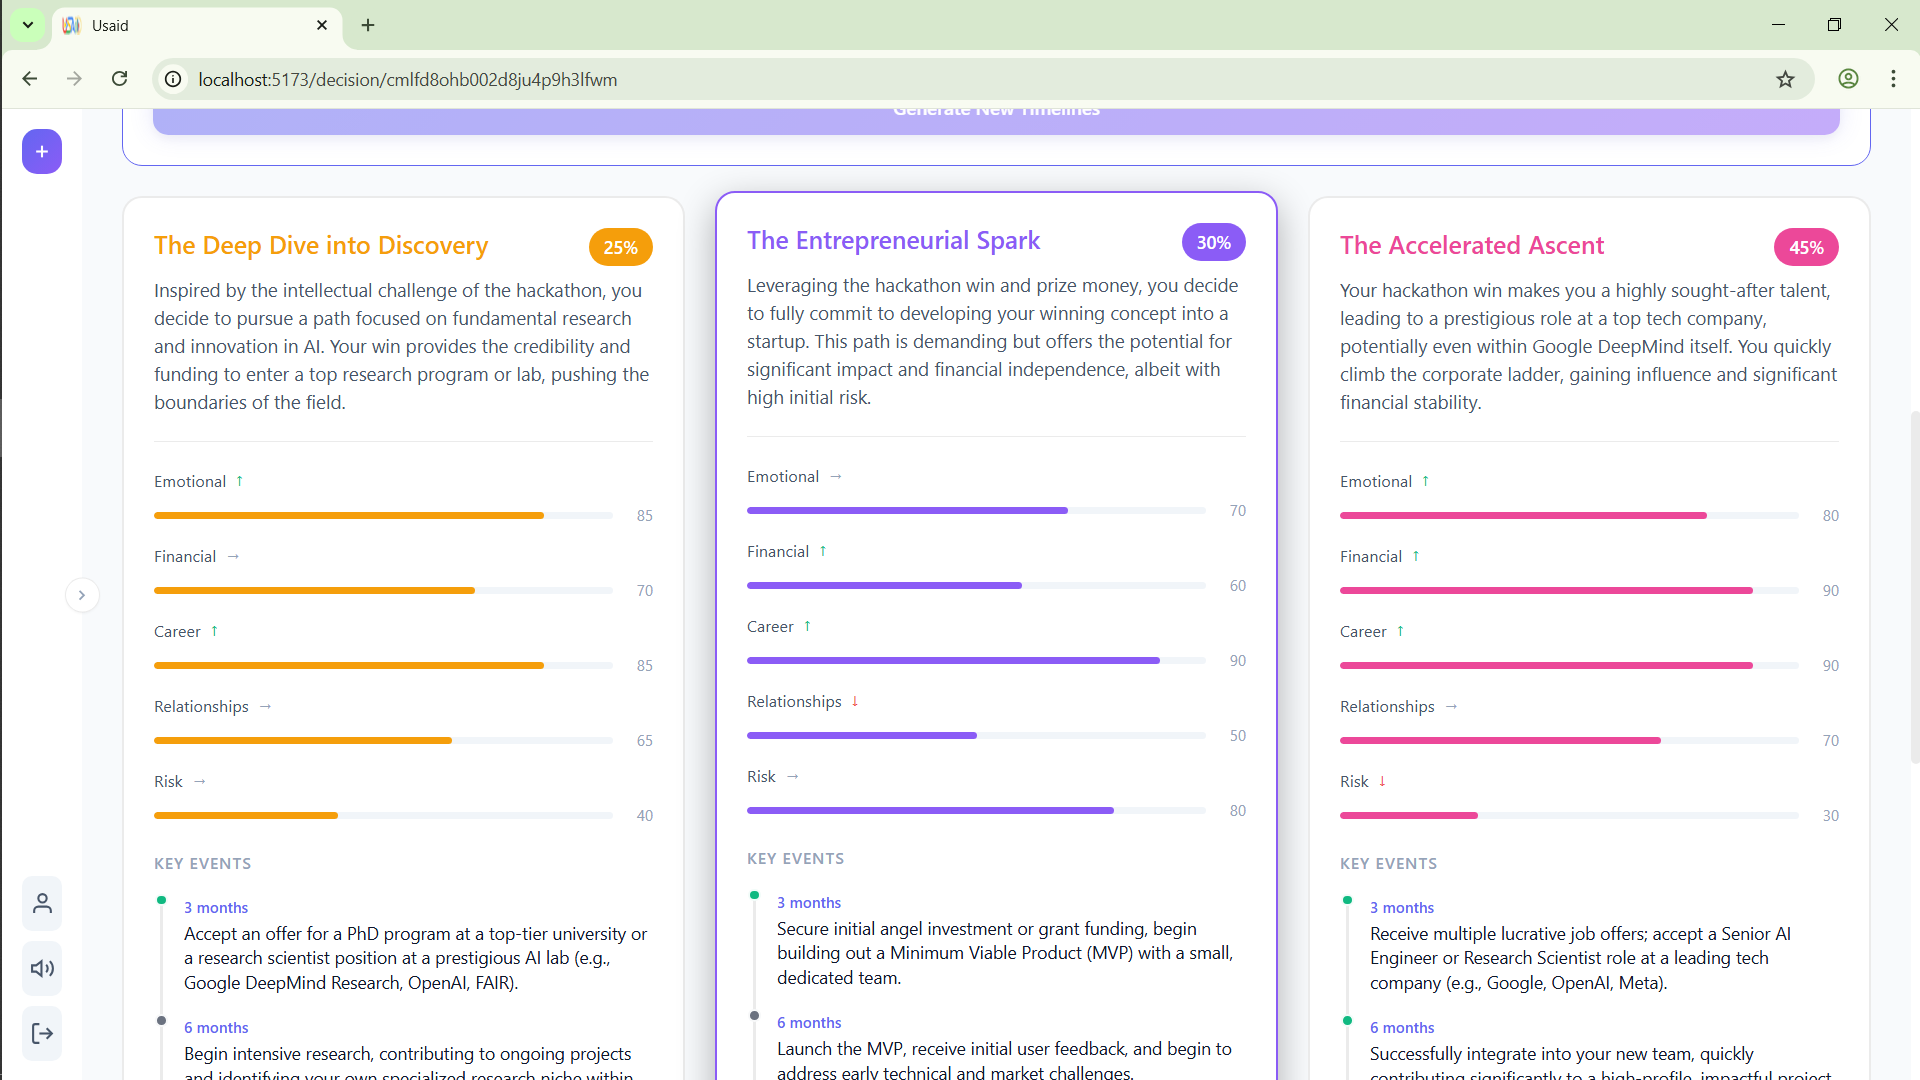The image size is (1920, 1080).
Task: Open the tab search dropdown
Action: 28,25
